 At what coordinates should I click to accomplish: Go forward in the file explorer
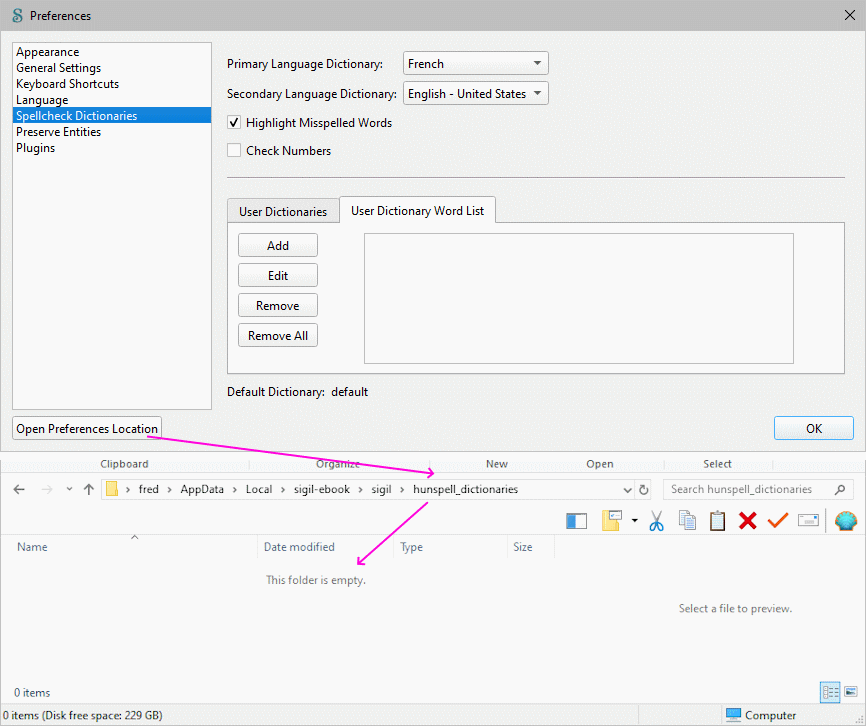tap(47, 489)
